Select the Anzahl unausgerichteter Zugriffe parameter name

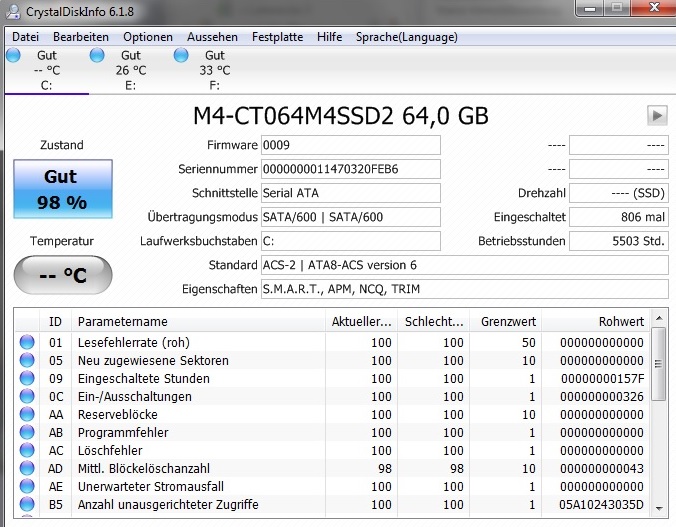click(x=168, y=505)
